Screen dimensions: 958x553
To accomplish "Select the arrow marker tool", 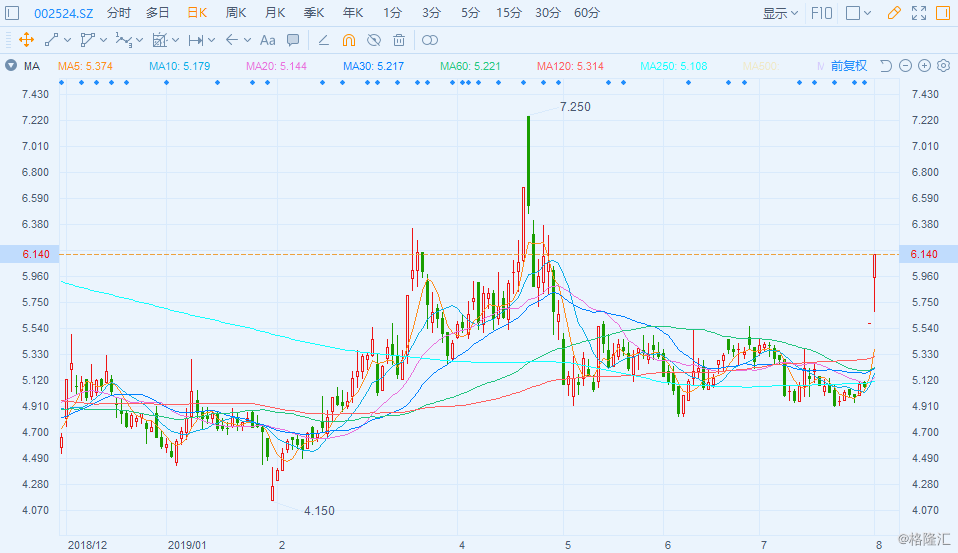I will 232,40.
